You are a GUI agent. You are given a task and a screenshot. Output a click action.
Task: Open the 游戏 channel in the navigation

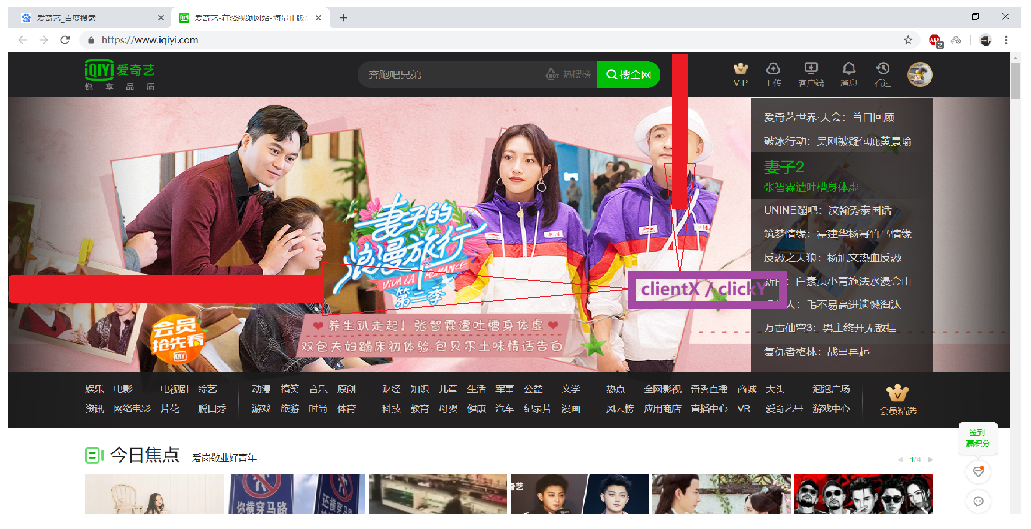[x=261, y=409]
